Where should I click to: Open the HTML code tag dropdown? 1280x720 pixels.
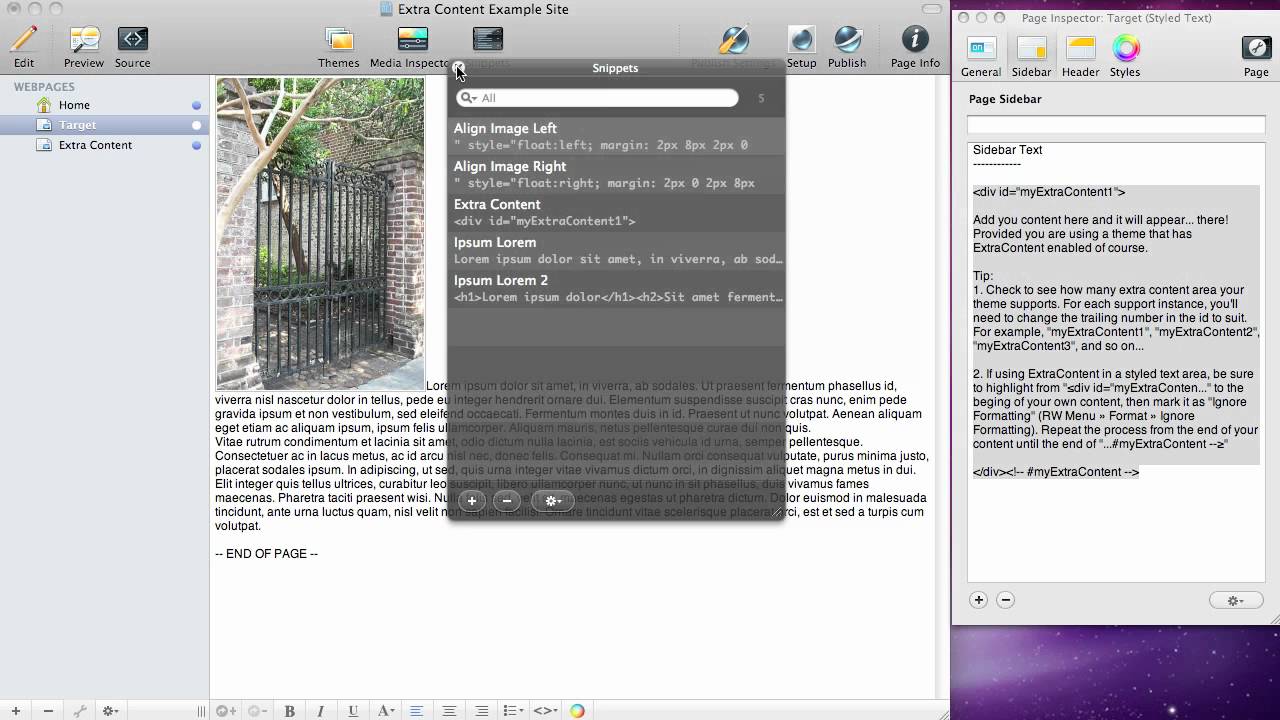[545, 711]
